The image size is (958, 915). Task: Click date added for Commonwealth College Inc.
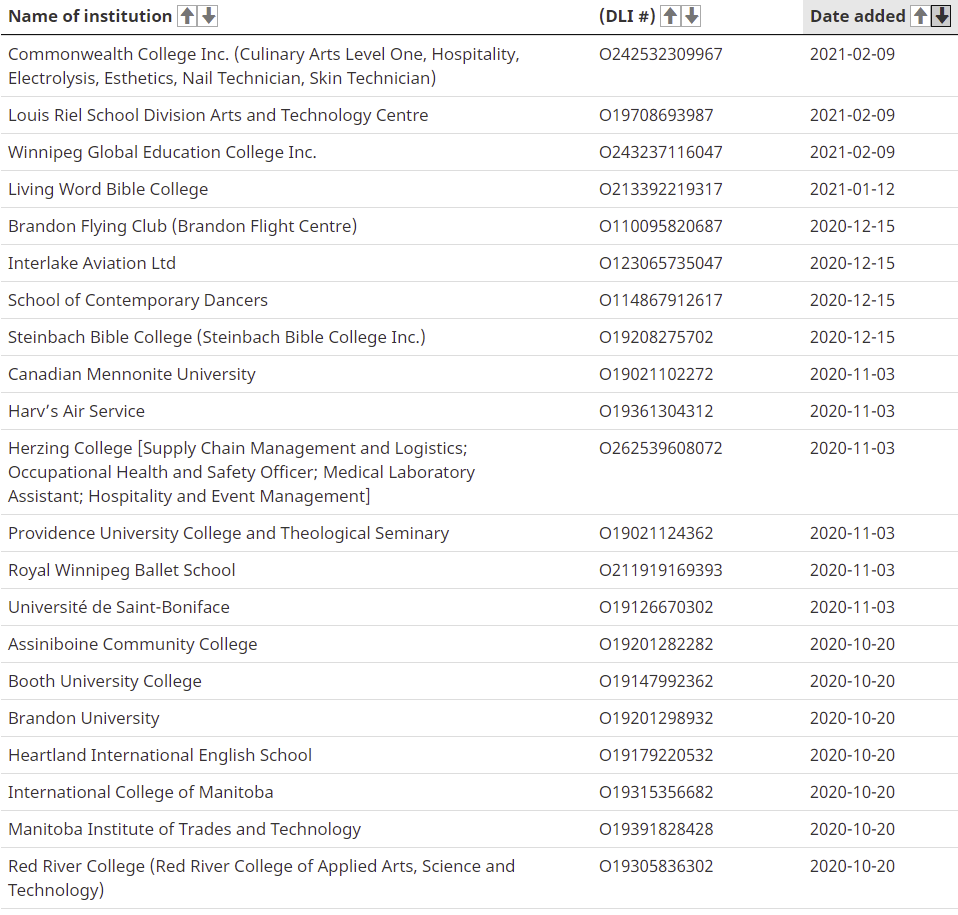tap(852, 54)
